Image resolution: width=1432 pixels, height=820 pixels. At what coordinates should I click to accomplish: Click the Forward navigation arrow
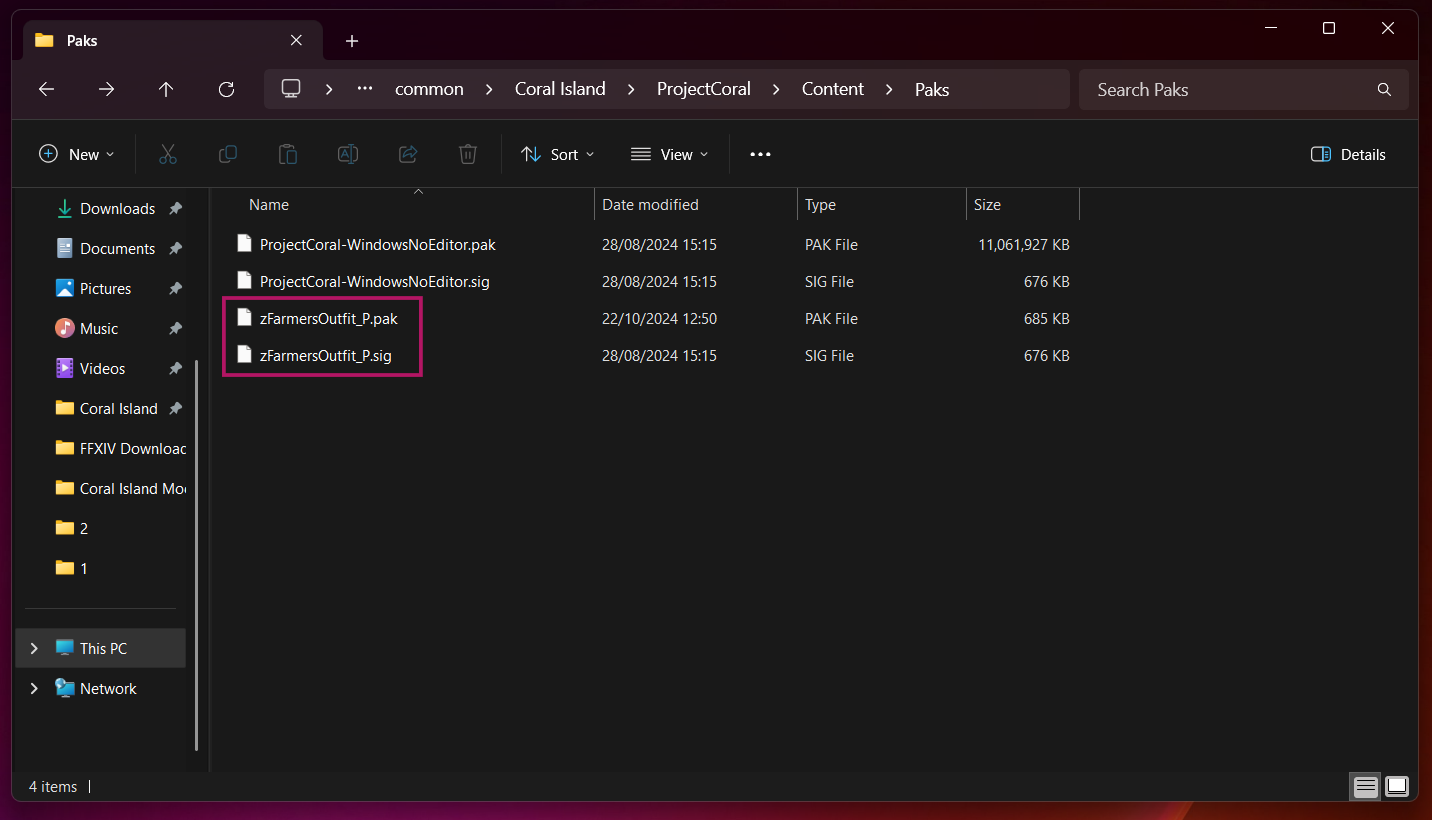pos(106,89)
